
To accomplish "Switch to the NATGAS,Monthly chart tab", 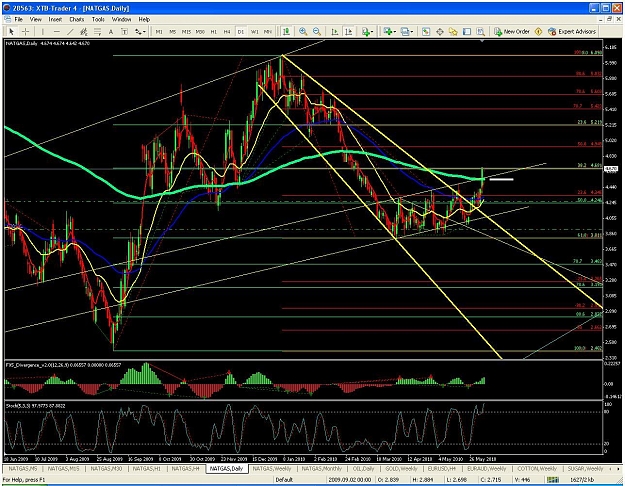I will (321, 468).
